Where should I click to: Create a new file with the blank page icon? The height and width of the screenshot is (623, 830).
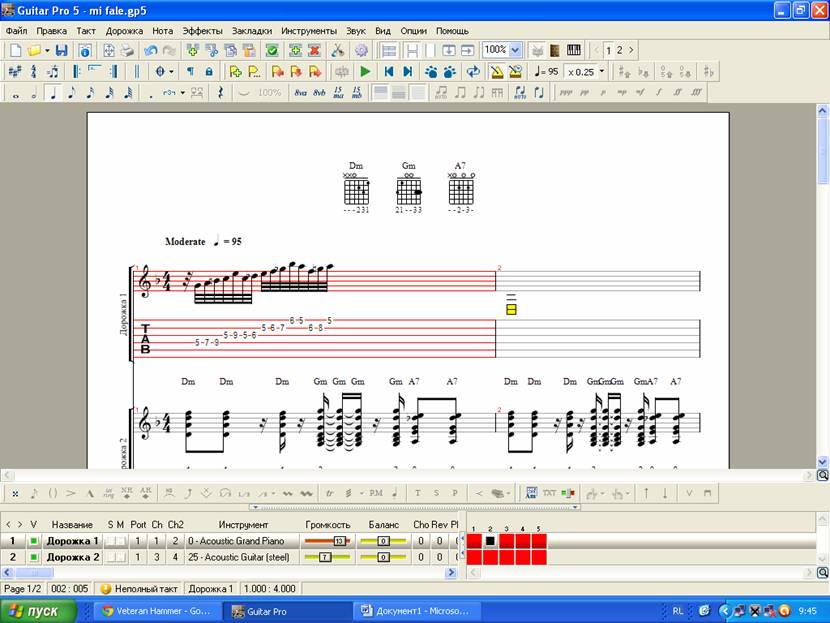[15, 51]
